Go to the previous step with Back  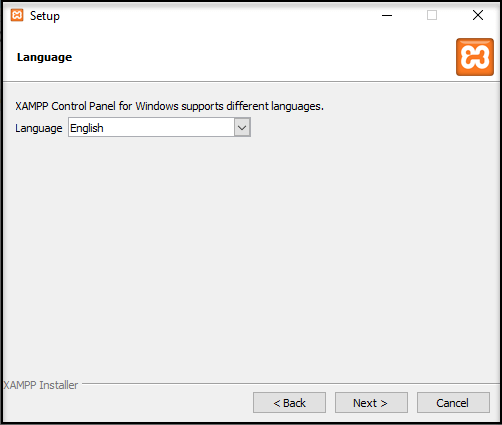[x=289, y=403]
